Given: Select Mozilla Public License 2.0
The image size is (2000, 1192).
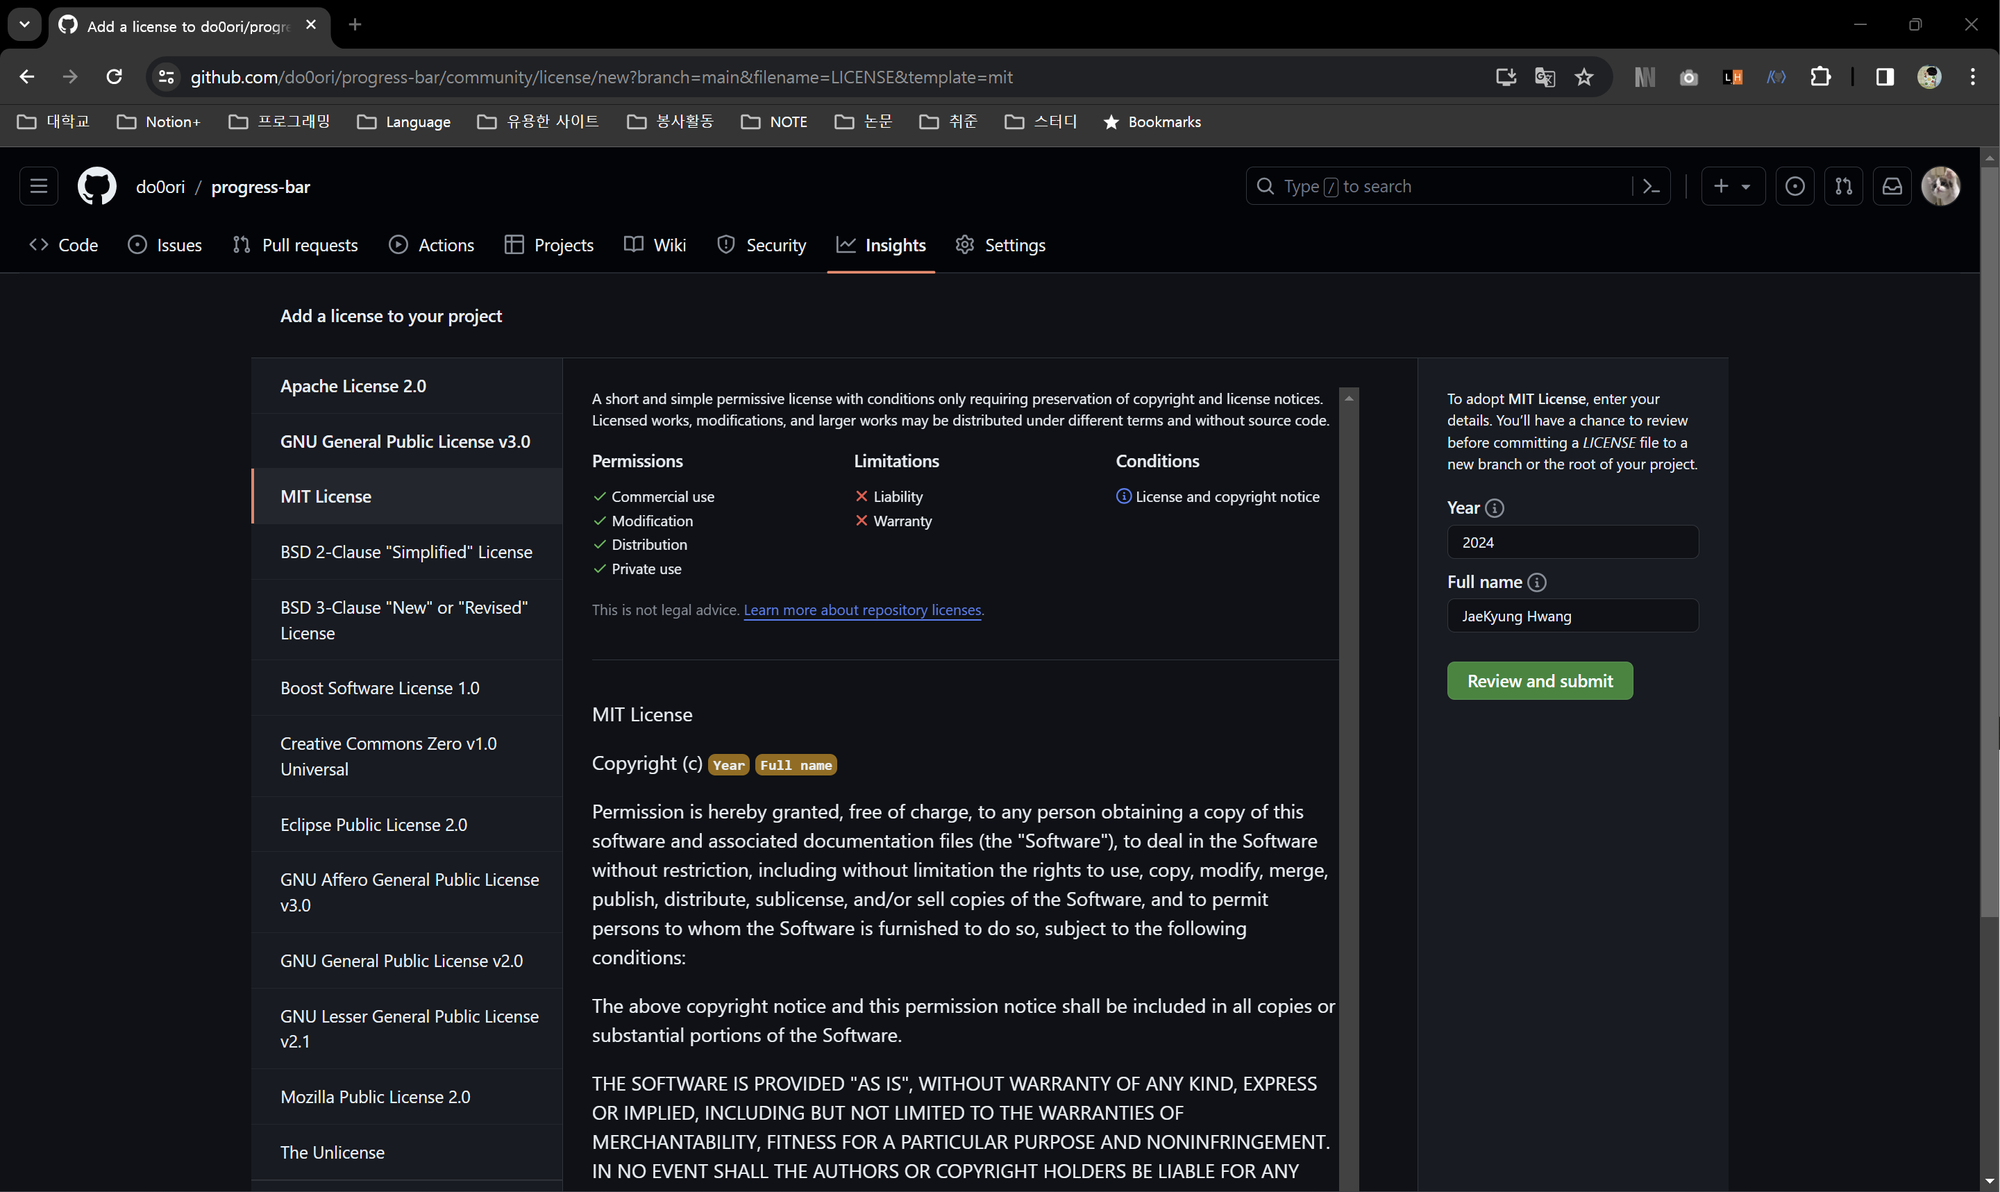Looking at the screenshot, I should click(x=407, y=1097).
